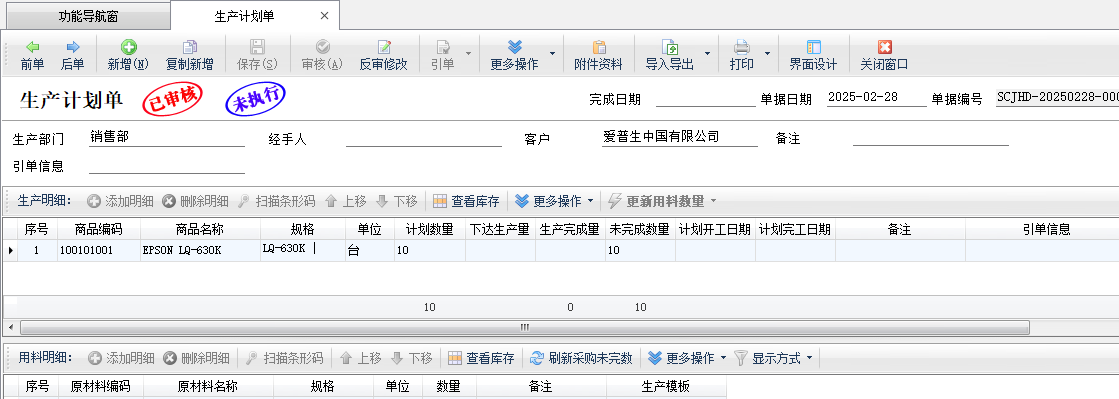Click the LQ-630K 规格 cell
1119x399 pixels.
[x=303, y=251]
